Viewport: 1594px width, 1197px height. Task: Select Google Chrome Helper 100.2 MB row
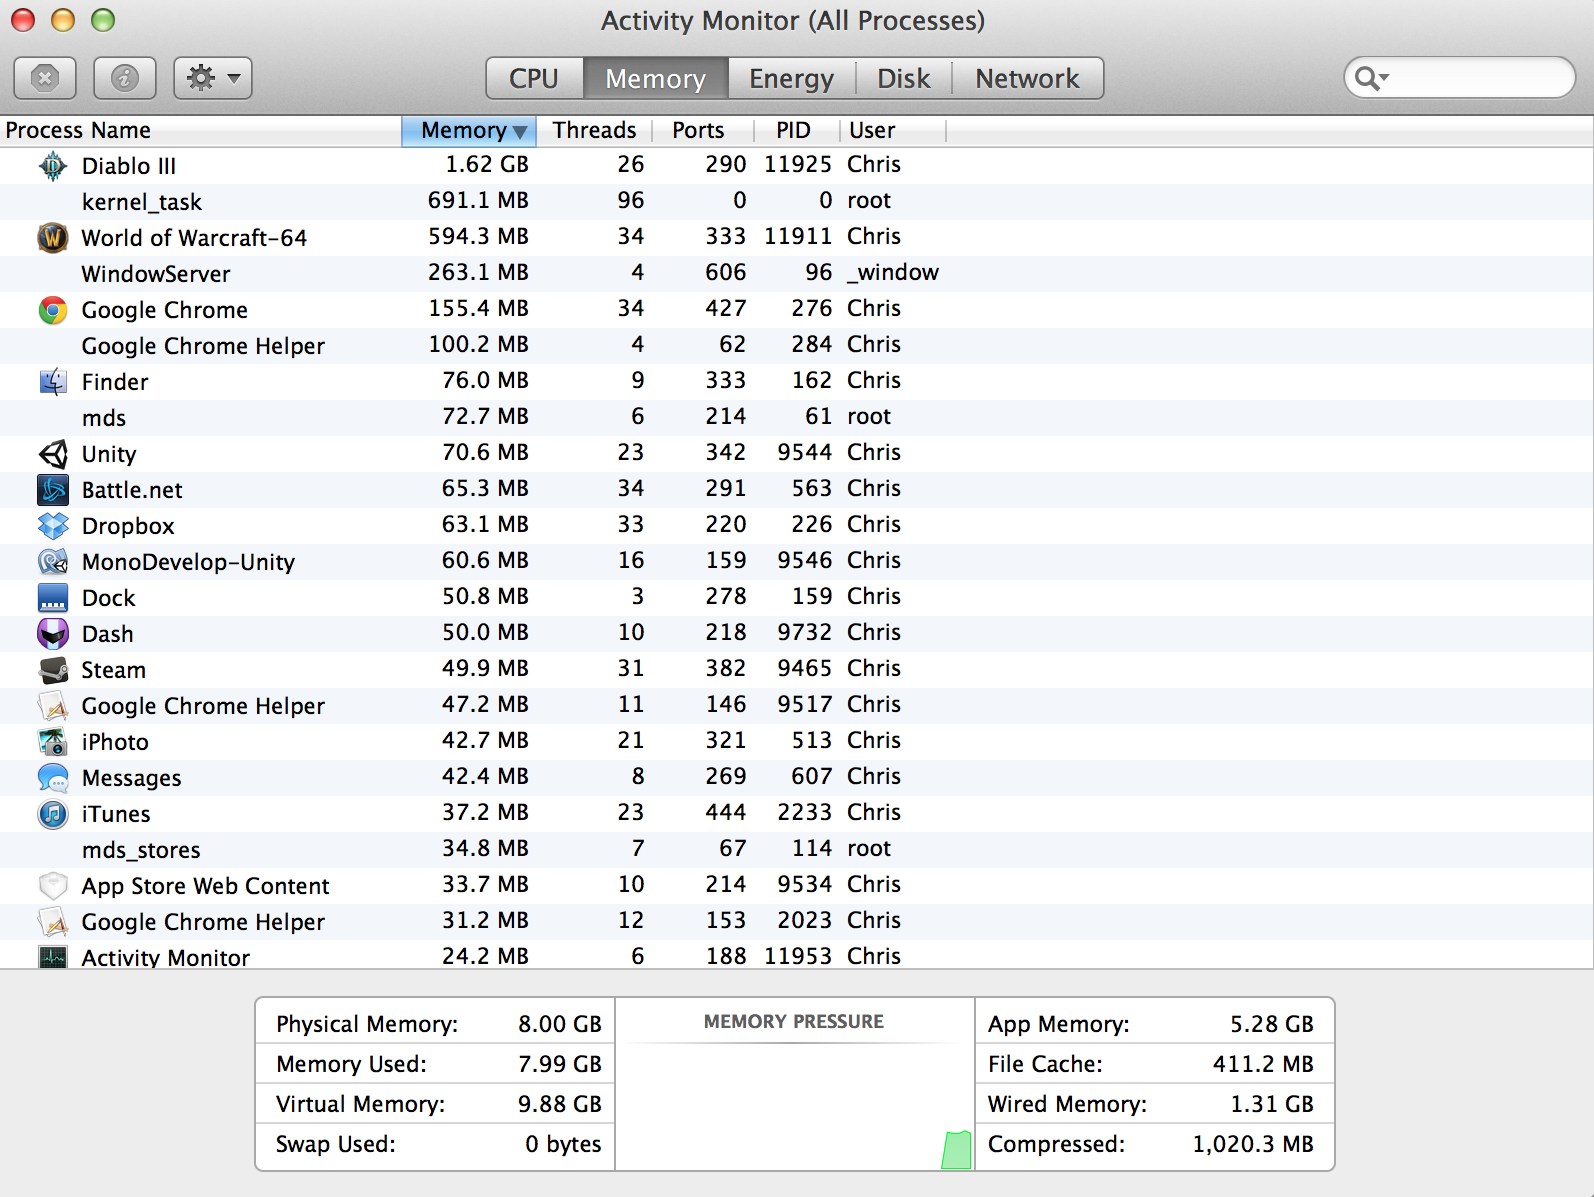[x=796, y=345]
